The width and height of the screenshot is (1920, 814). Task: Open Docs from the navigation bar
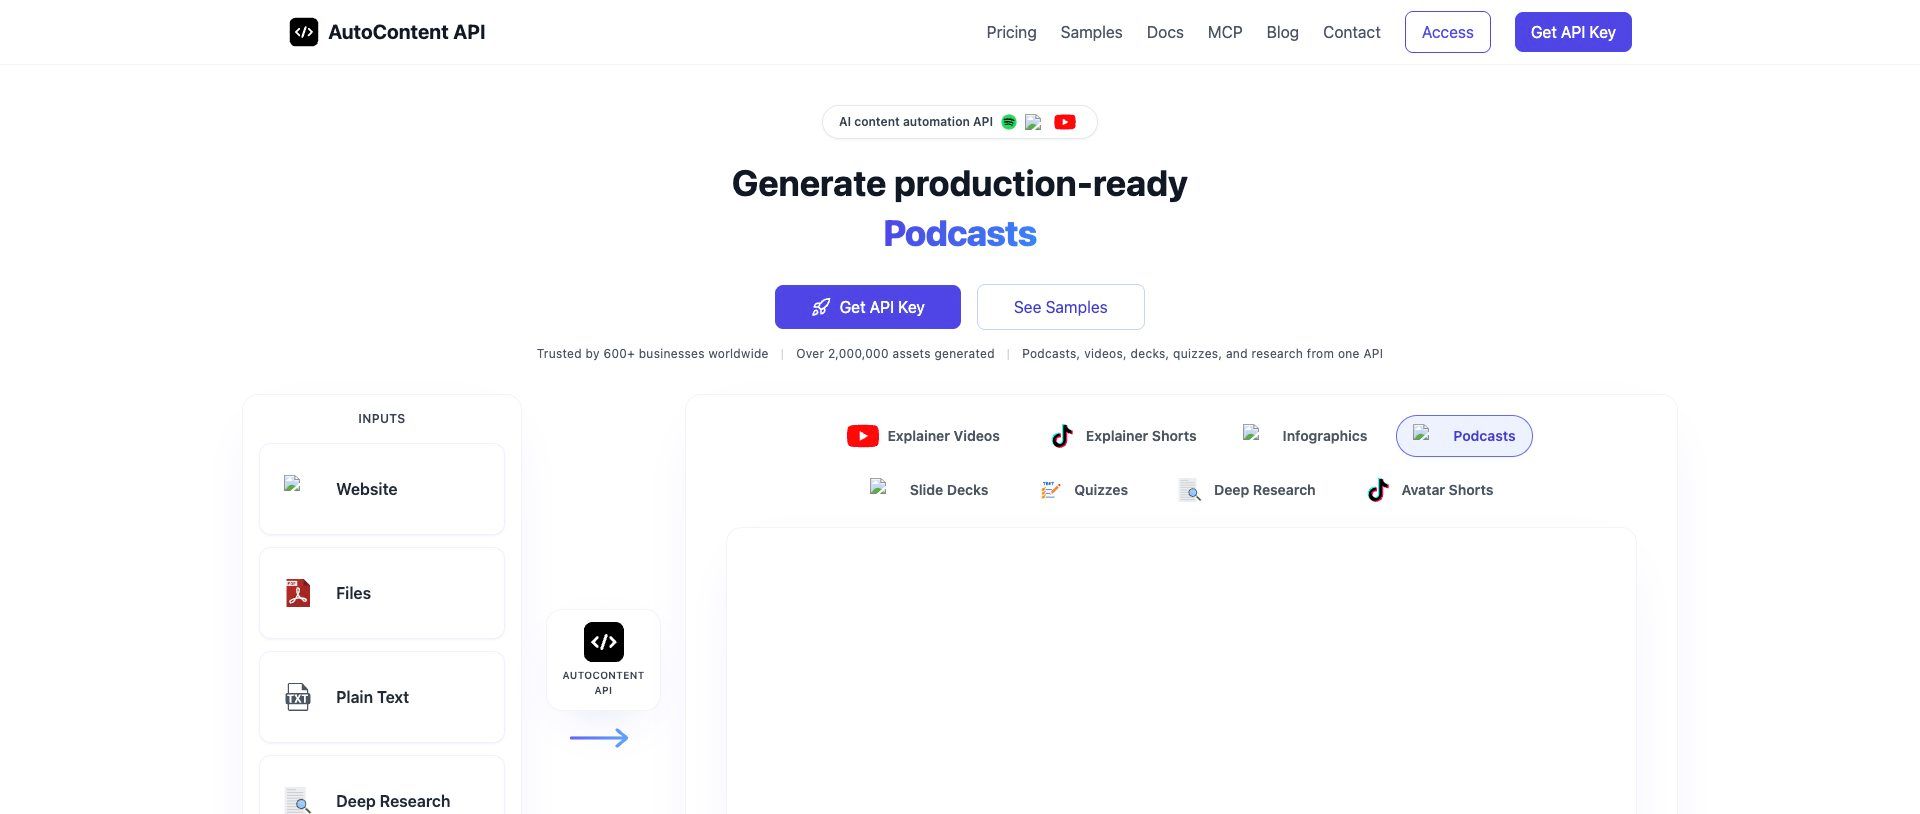(1165, 32)
